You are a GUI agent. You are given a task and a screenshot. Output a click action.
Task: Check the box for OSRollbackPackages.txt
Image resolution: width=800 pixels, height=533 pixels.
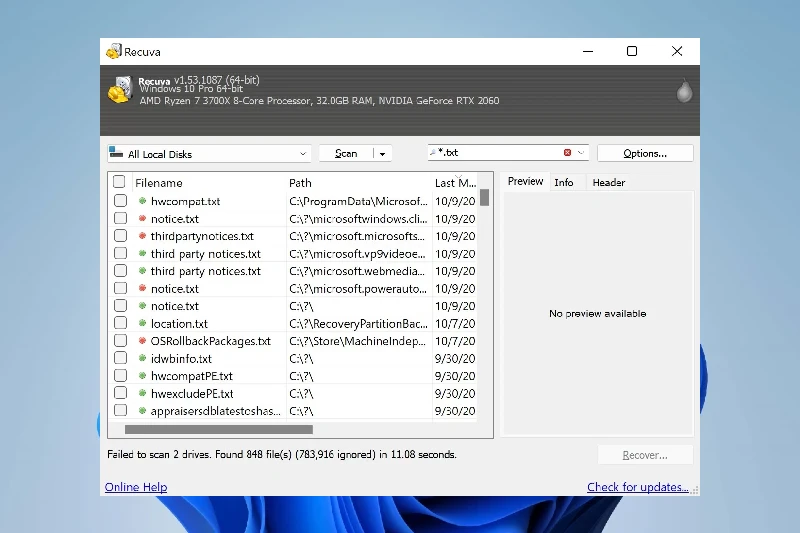pos(120,340)
